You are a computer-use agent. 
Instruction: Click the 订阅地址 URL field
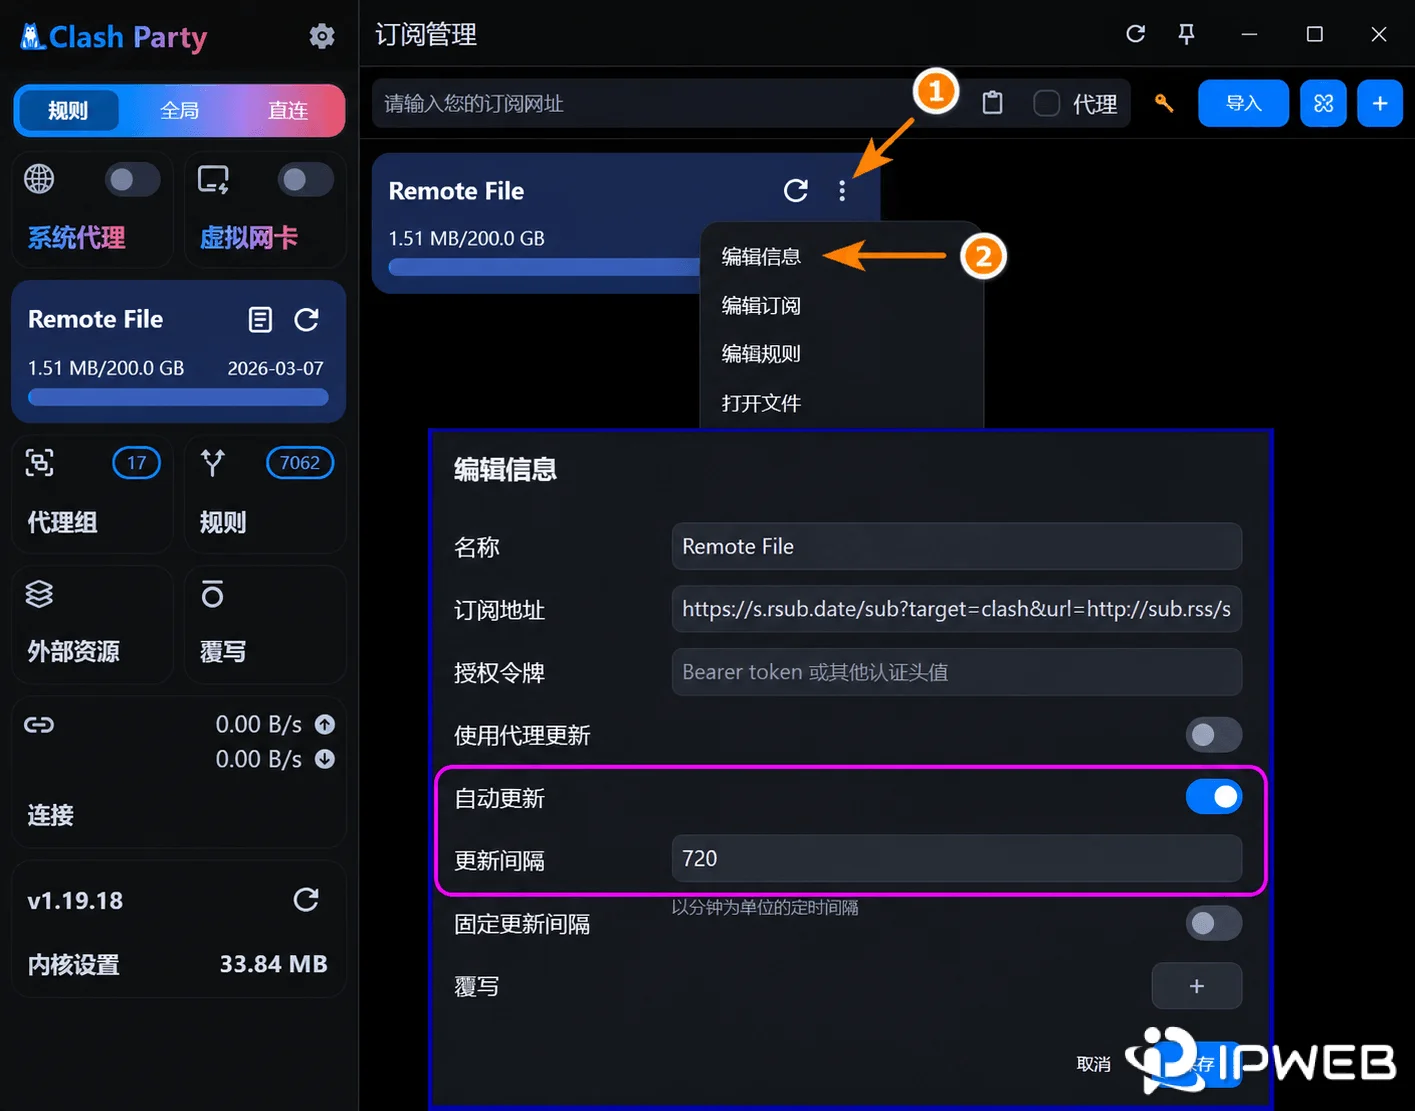[x=957, y=609]
